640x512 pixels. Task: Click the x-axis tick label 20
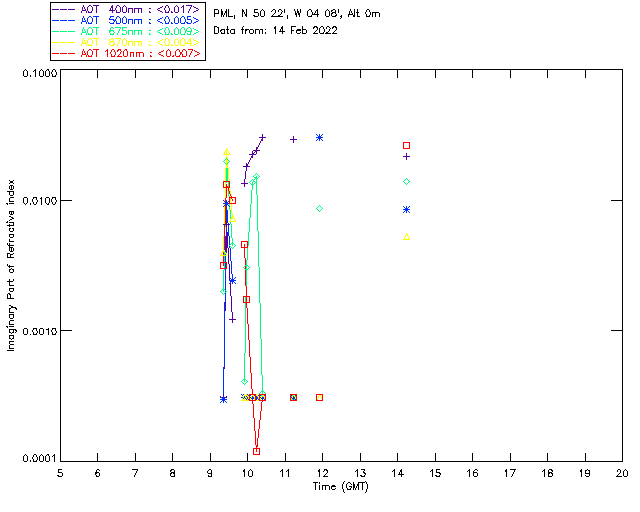click(622, 473)
